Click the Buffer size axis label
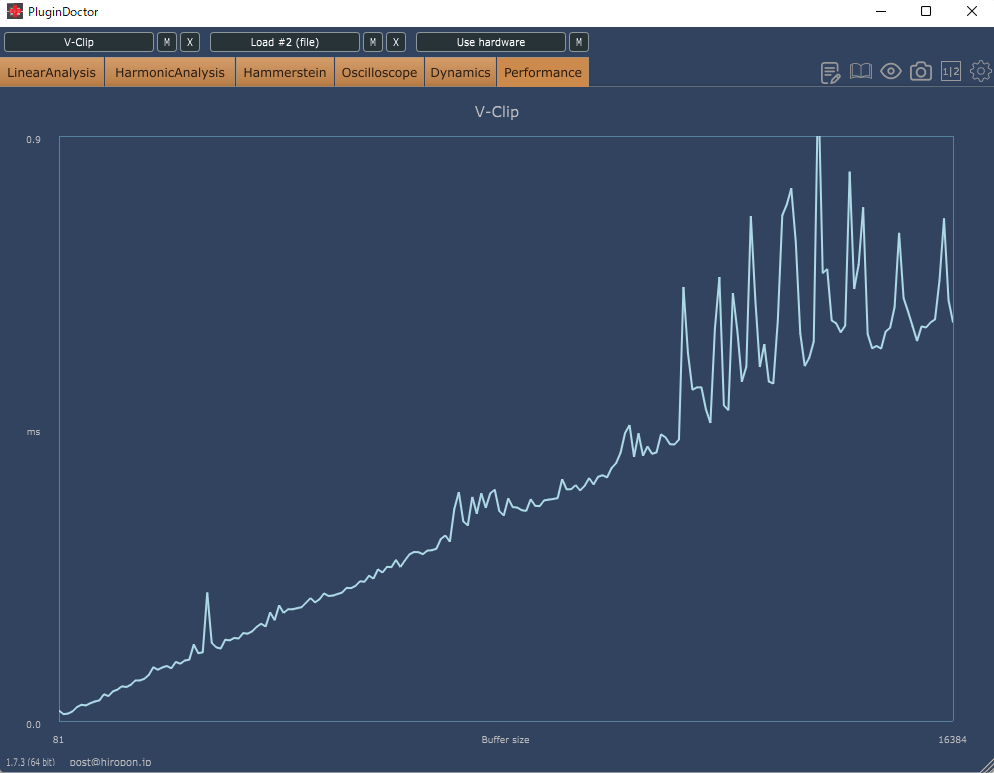The height and width of the screenshot is (773, 994). click(505, 739)
